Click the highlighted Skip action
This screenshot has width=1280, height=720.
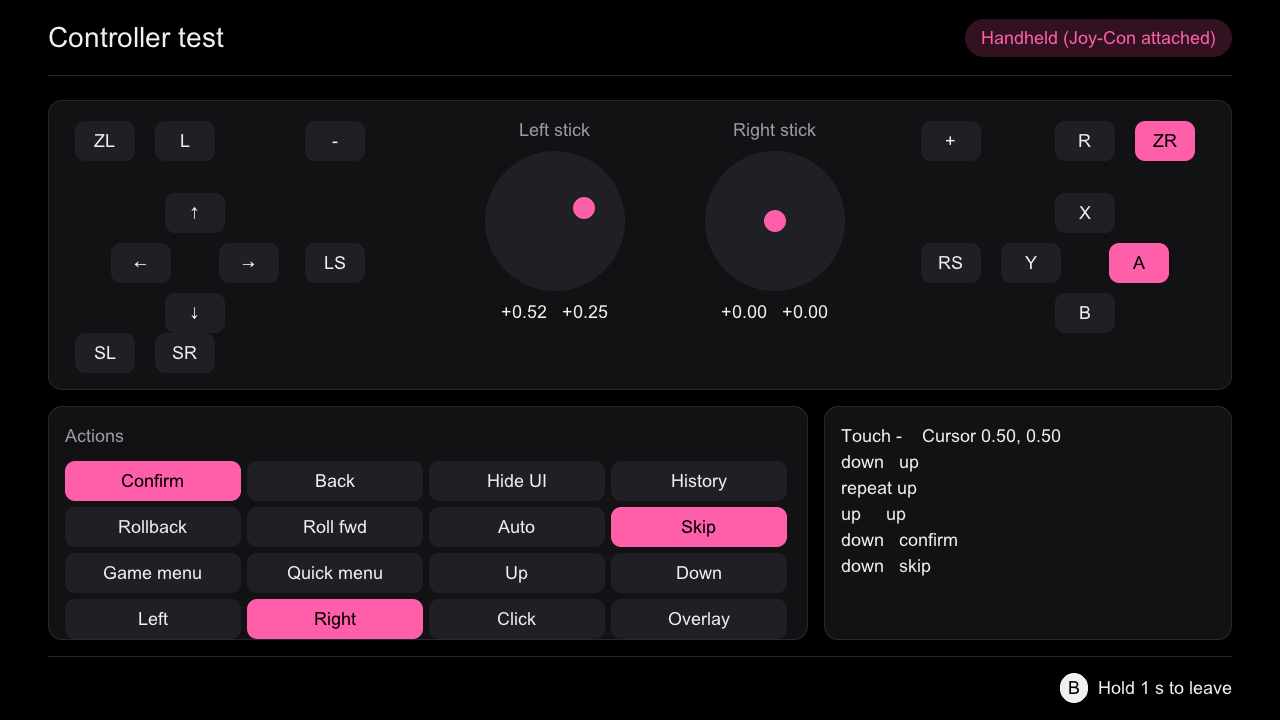699,527
